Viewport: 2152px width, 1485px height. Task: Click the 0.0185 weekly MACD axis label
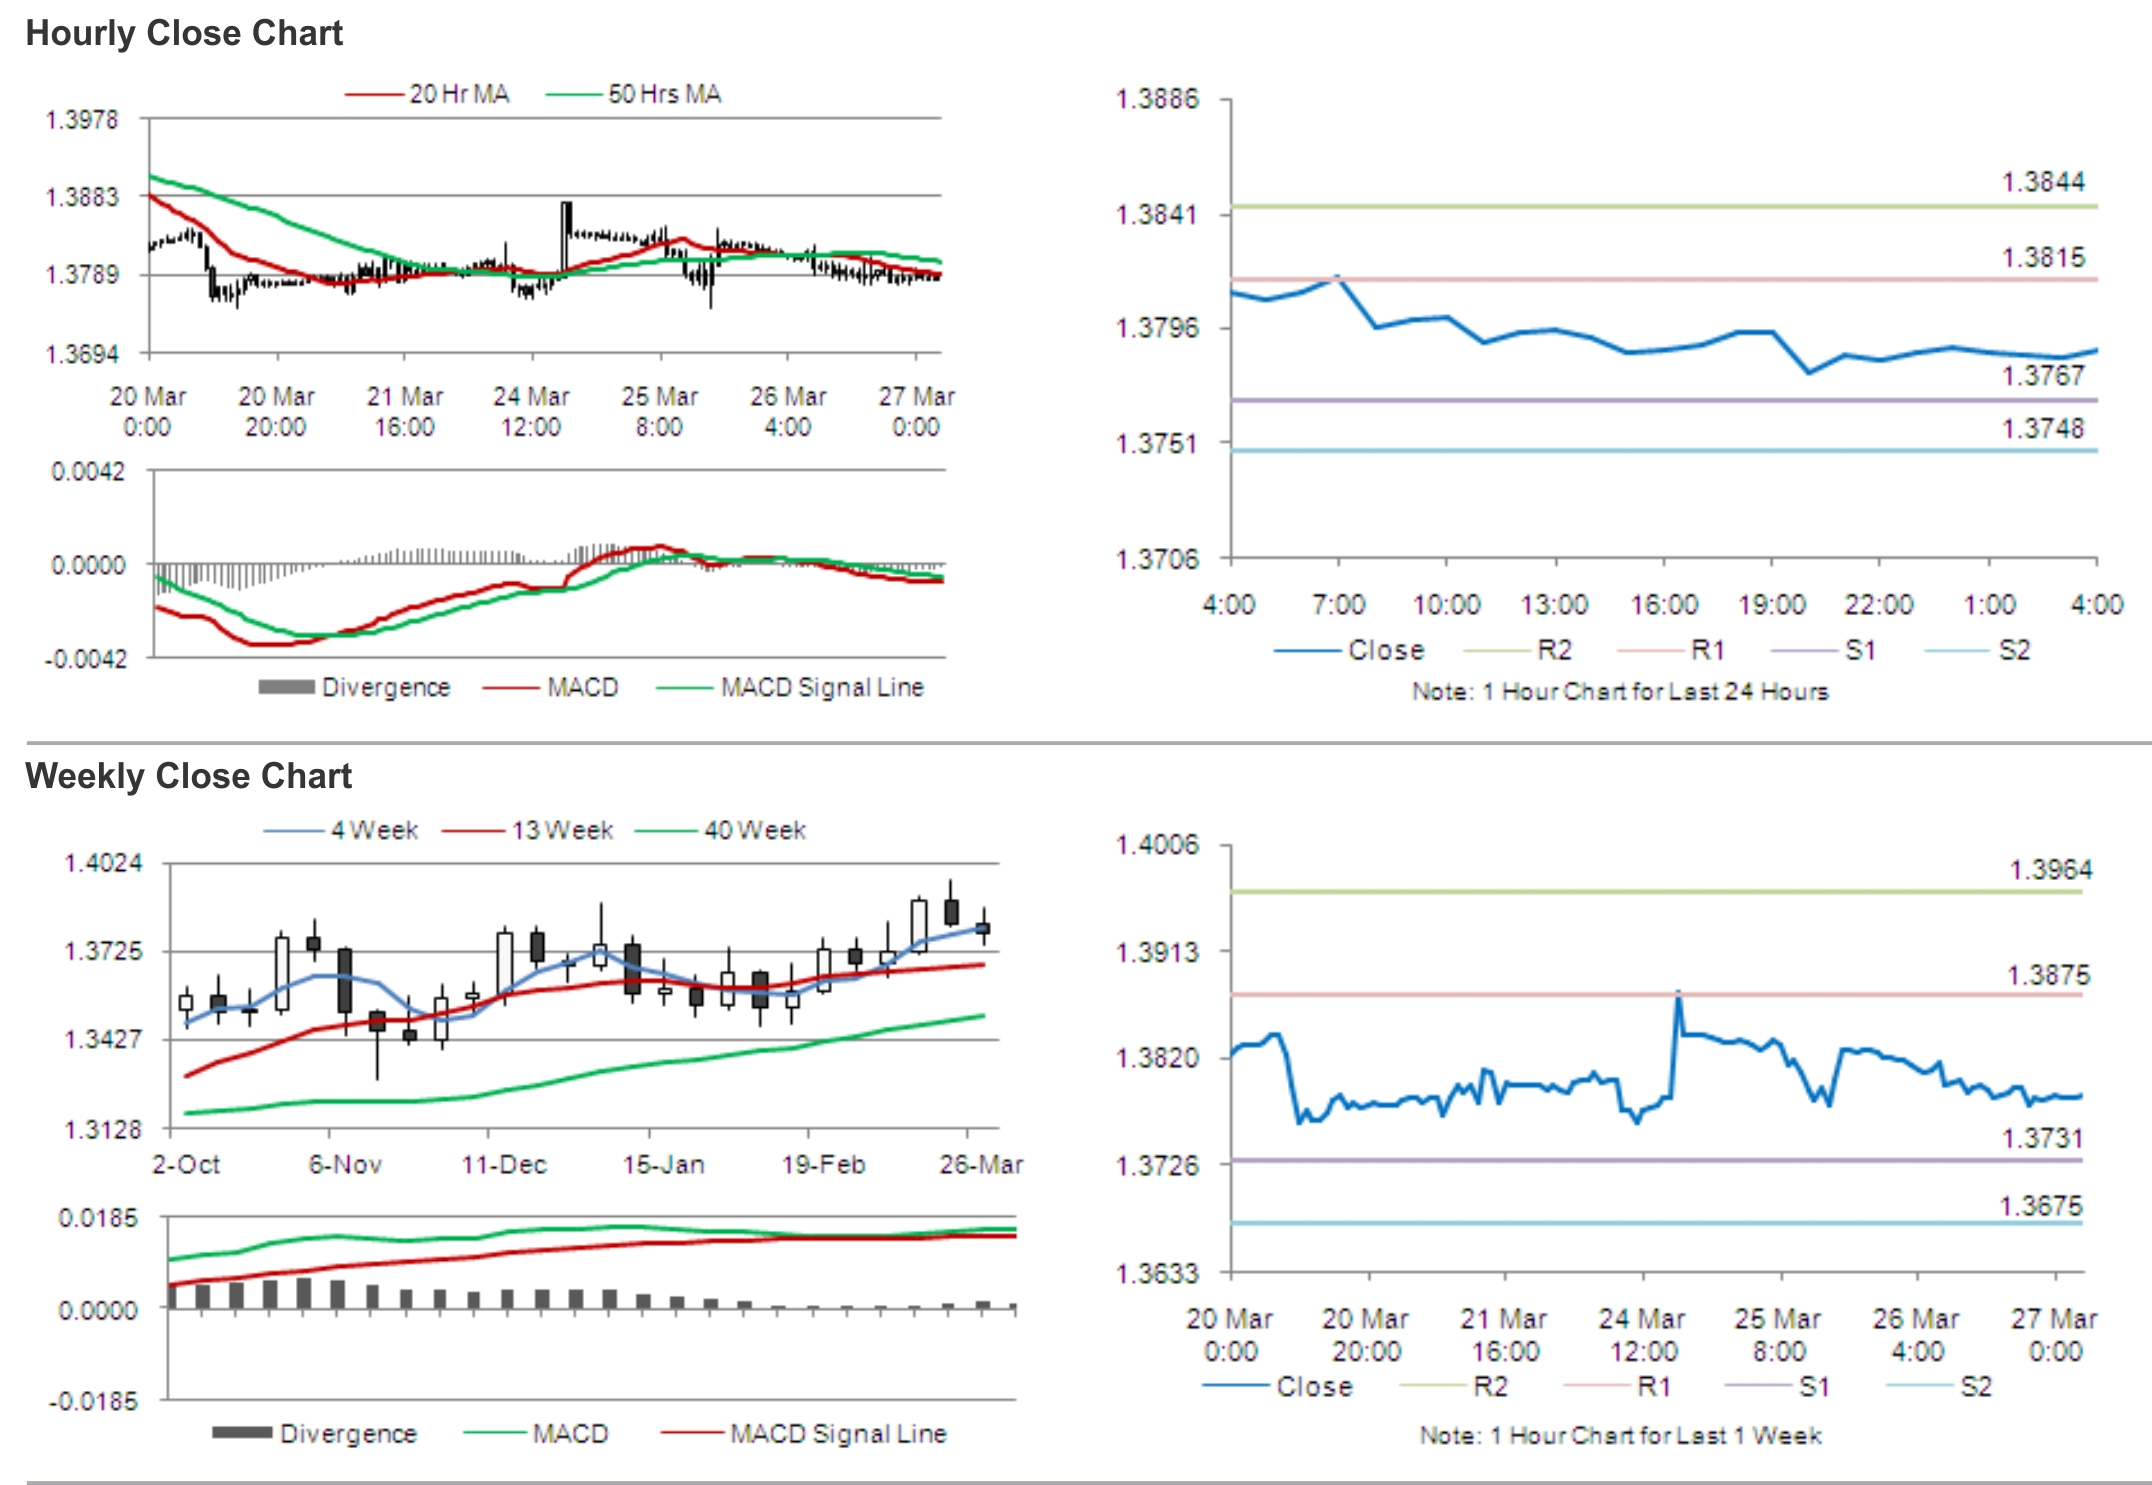(x=98, y=1218)
